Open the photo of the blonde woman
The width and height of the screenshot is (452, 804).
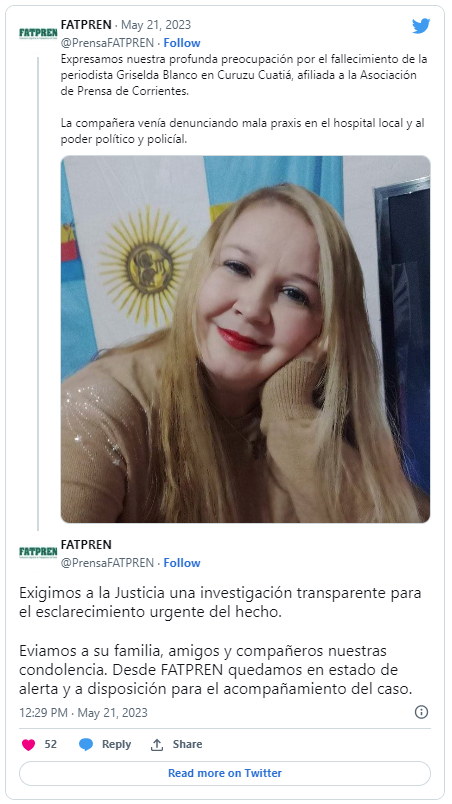[245, 339]
